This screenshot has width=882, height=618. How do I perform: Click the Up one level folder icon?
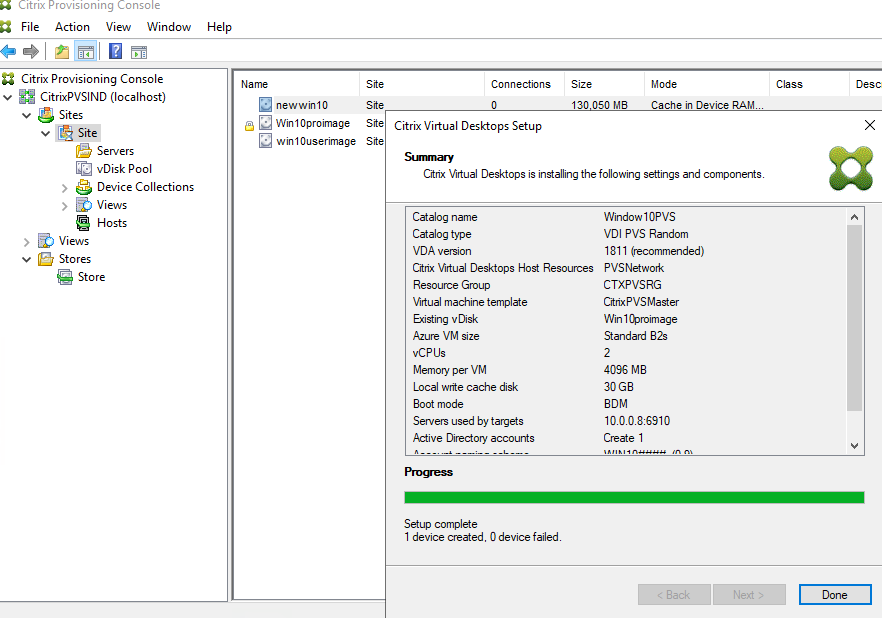(x=62, y=52)
